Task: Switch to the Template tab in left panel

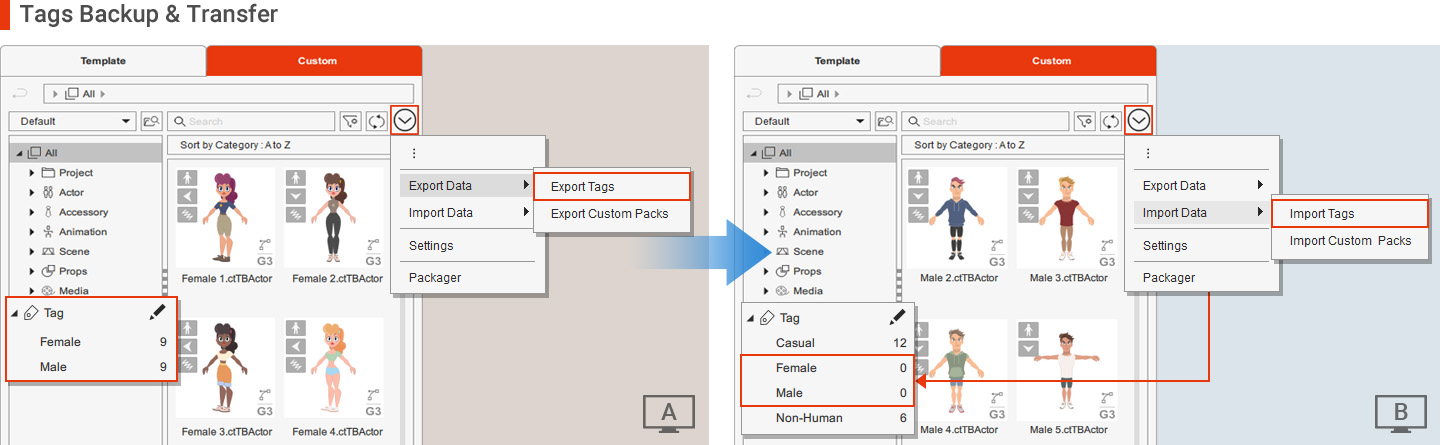Action: [x=103, y=61]
